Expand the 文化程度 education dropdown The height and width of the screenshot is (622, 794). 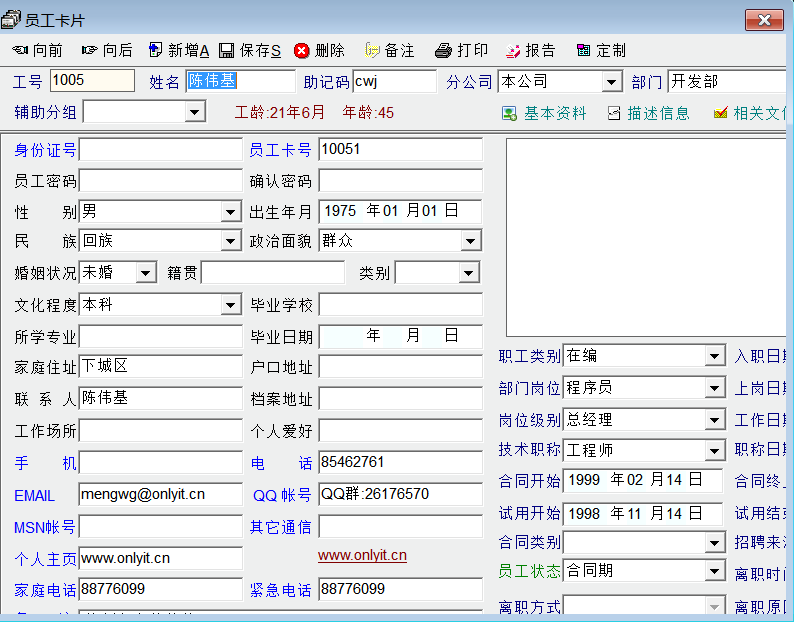coord(230,305)
